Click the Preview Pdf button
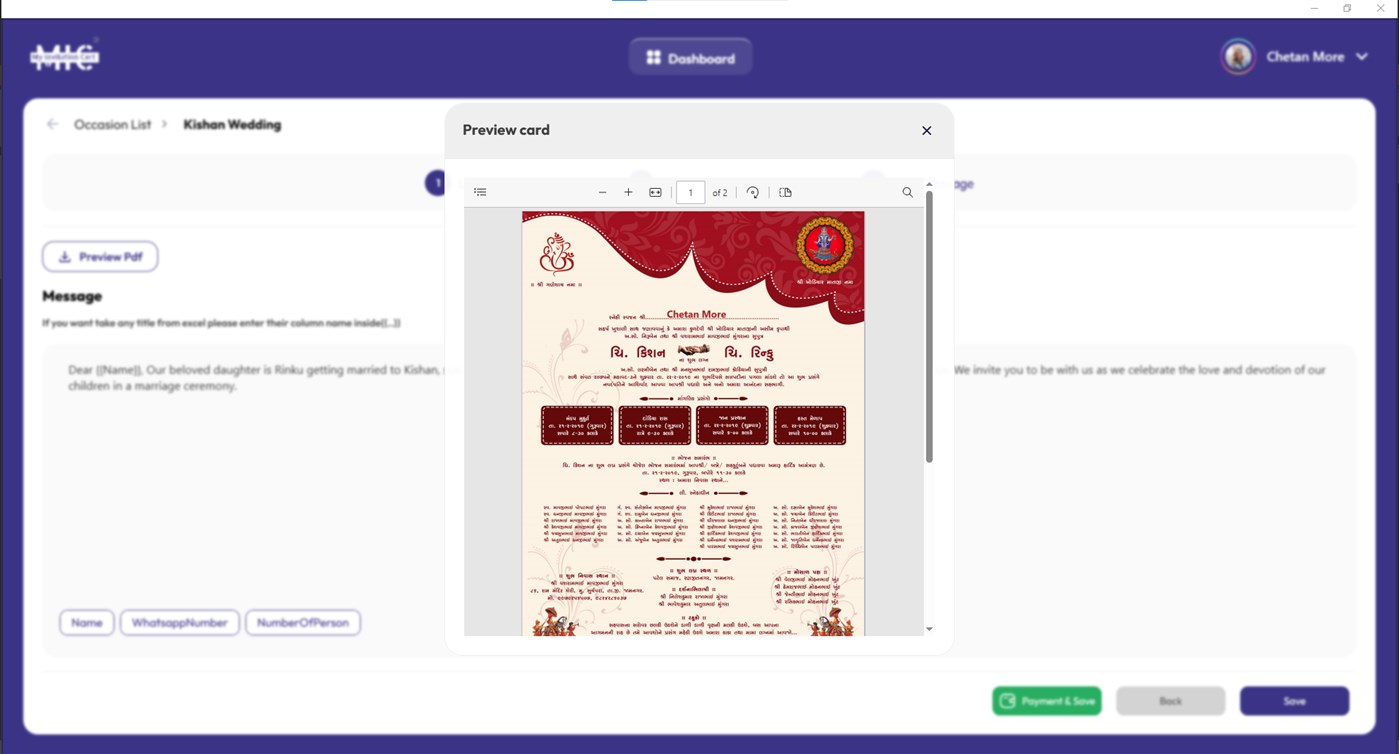This screenshot has height=754, width=1399. (x=100, y=256)
